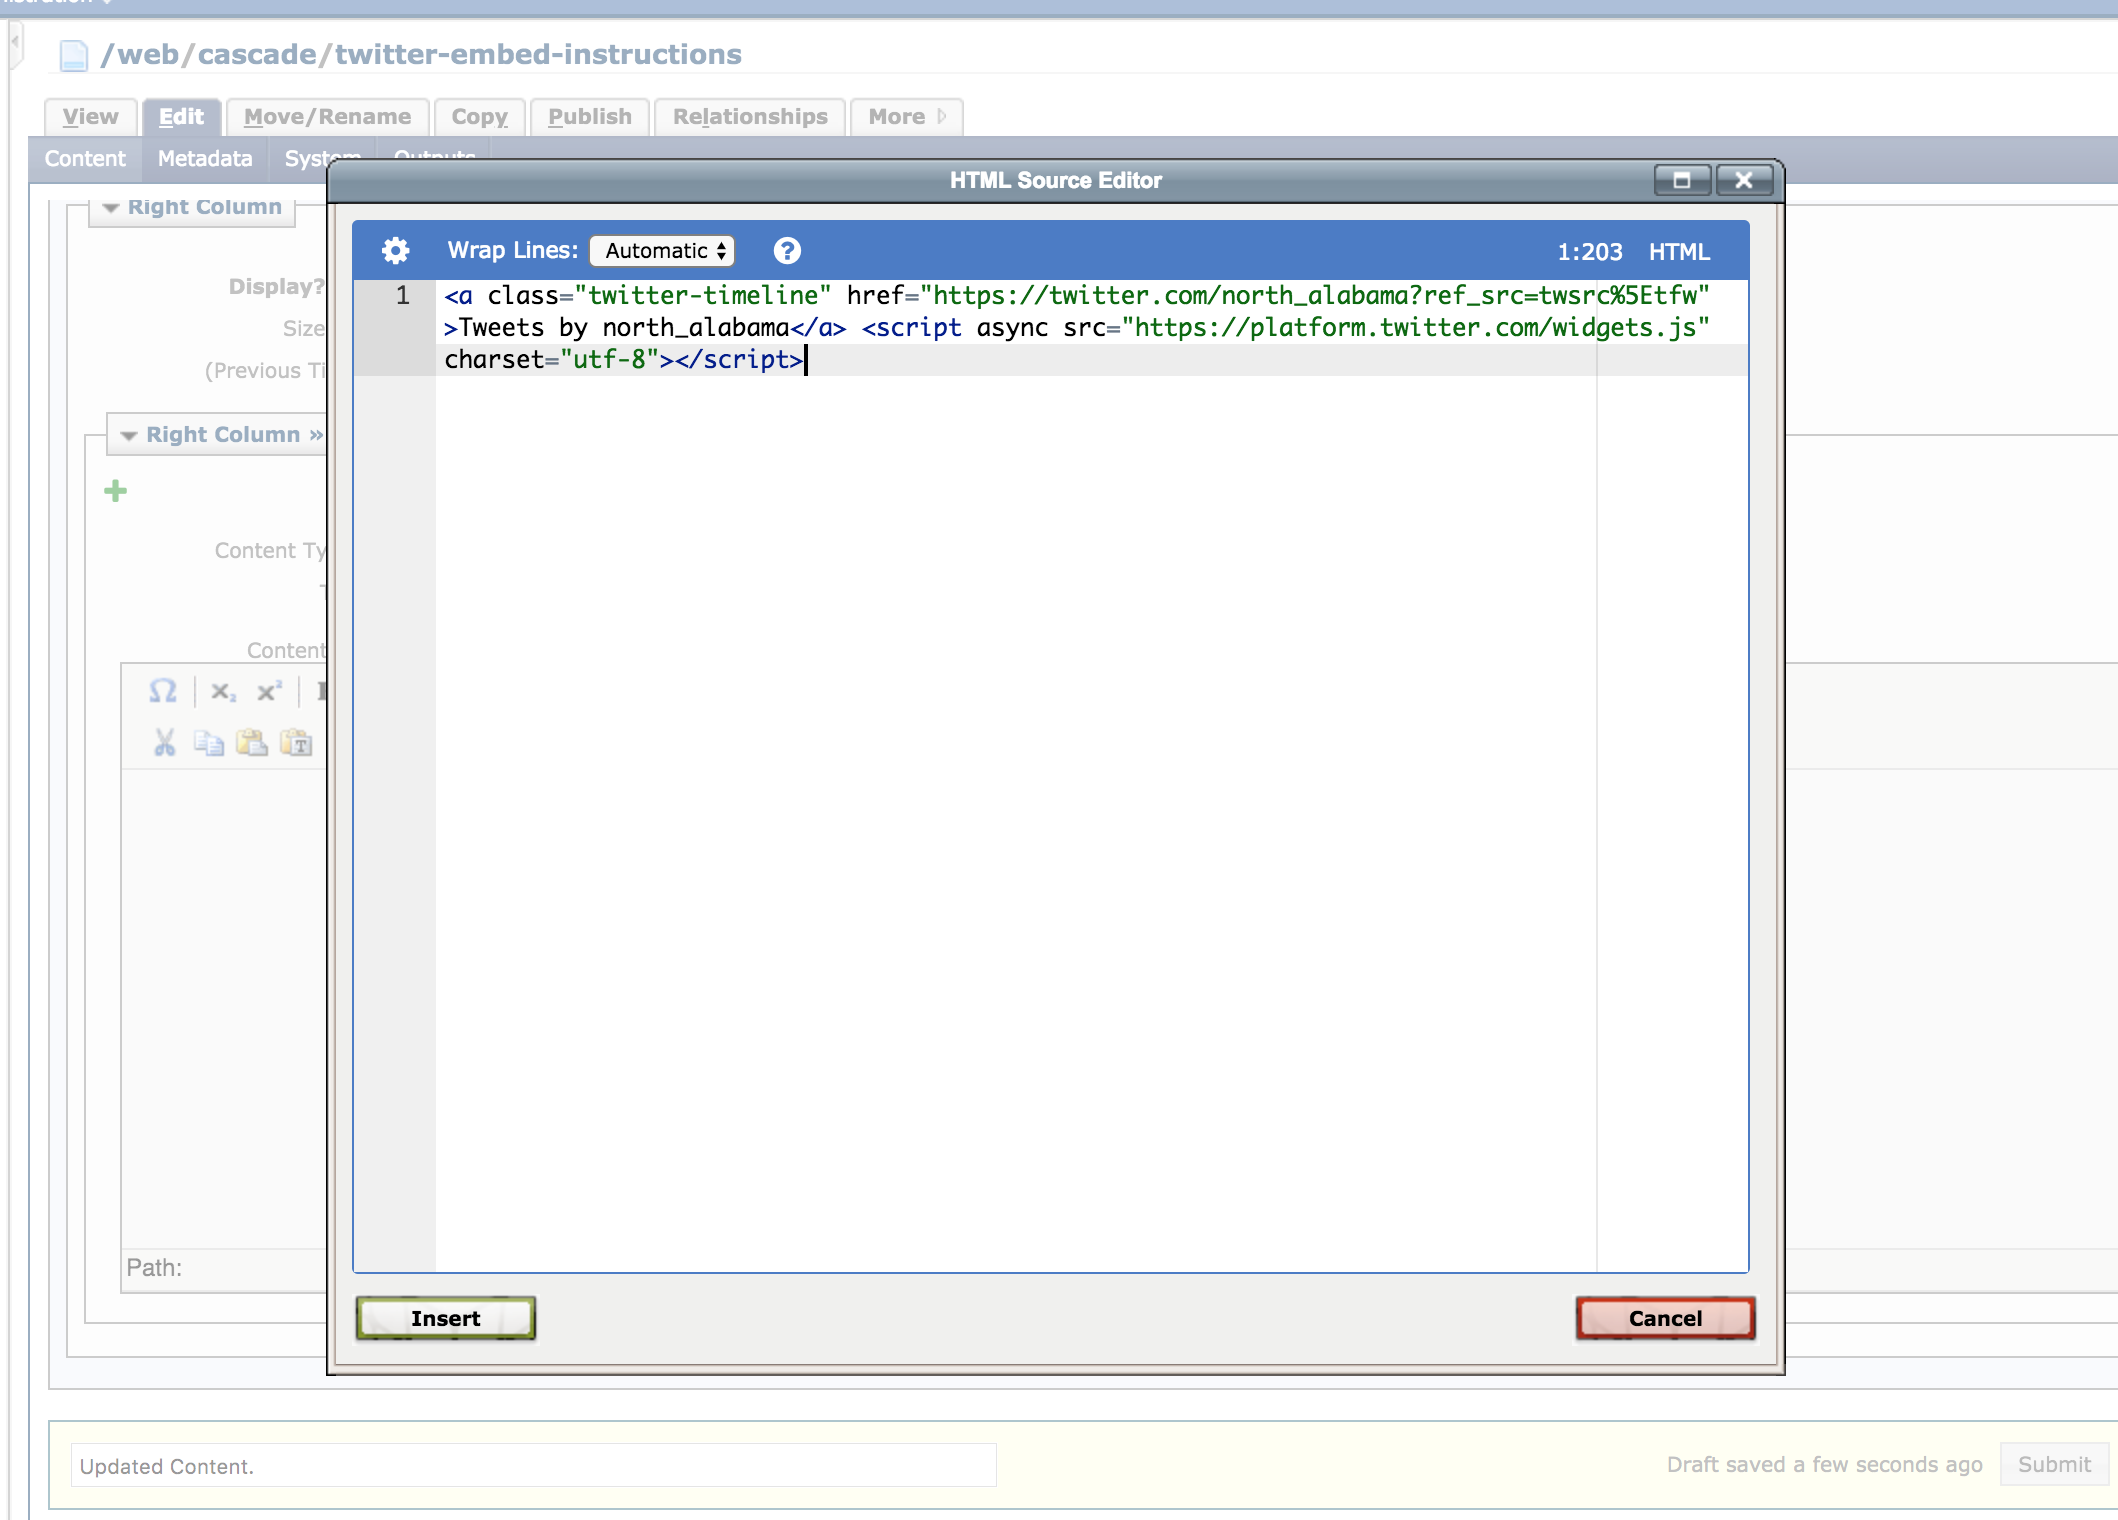Click the help question mark icon

tap(787, 250)
